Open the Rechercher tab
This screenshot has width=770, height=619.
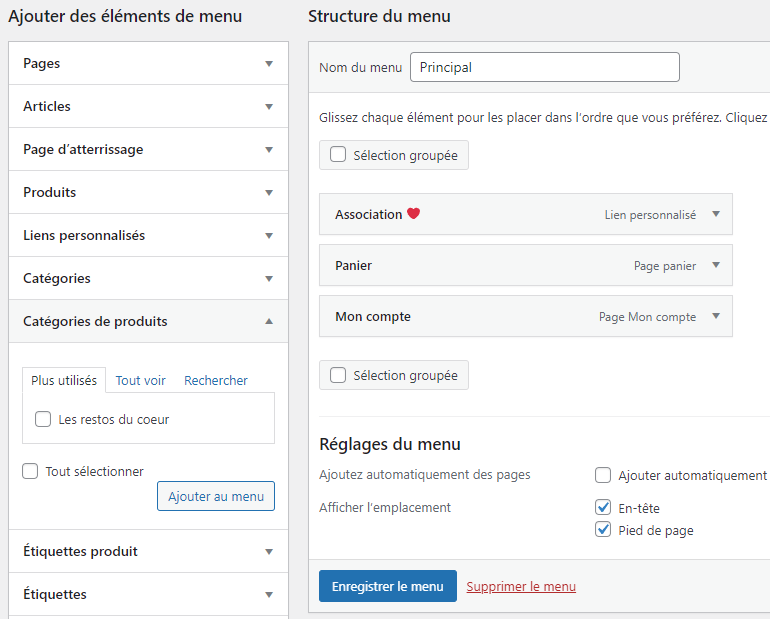[216, 380]
